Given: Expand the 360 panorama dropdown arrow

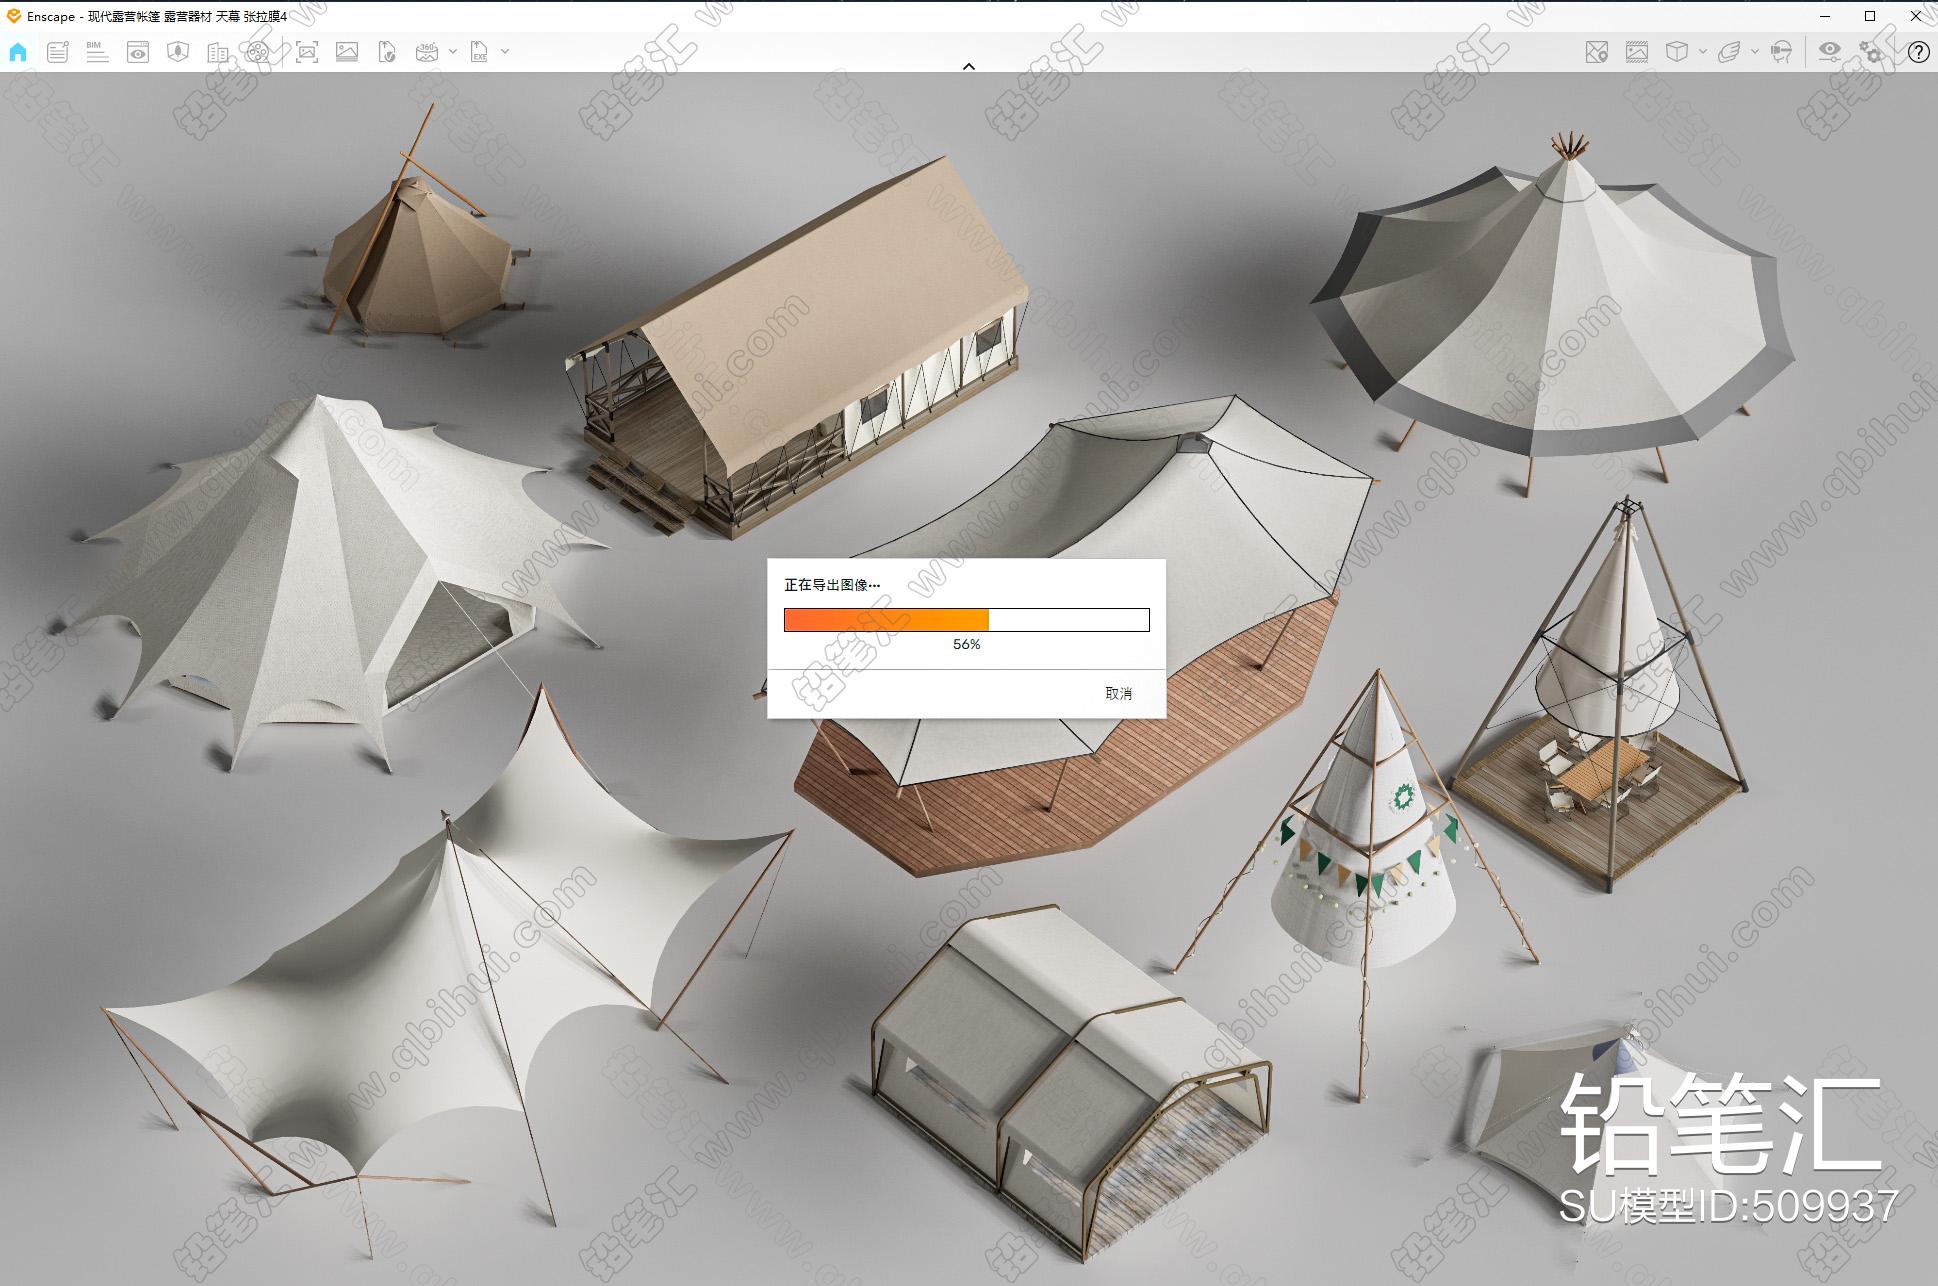Looking at the screenshot, I should tap(453, 51).
